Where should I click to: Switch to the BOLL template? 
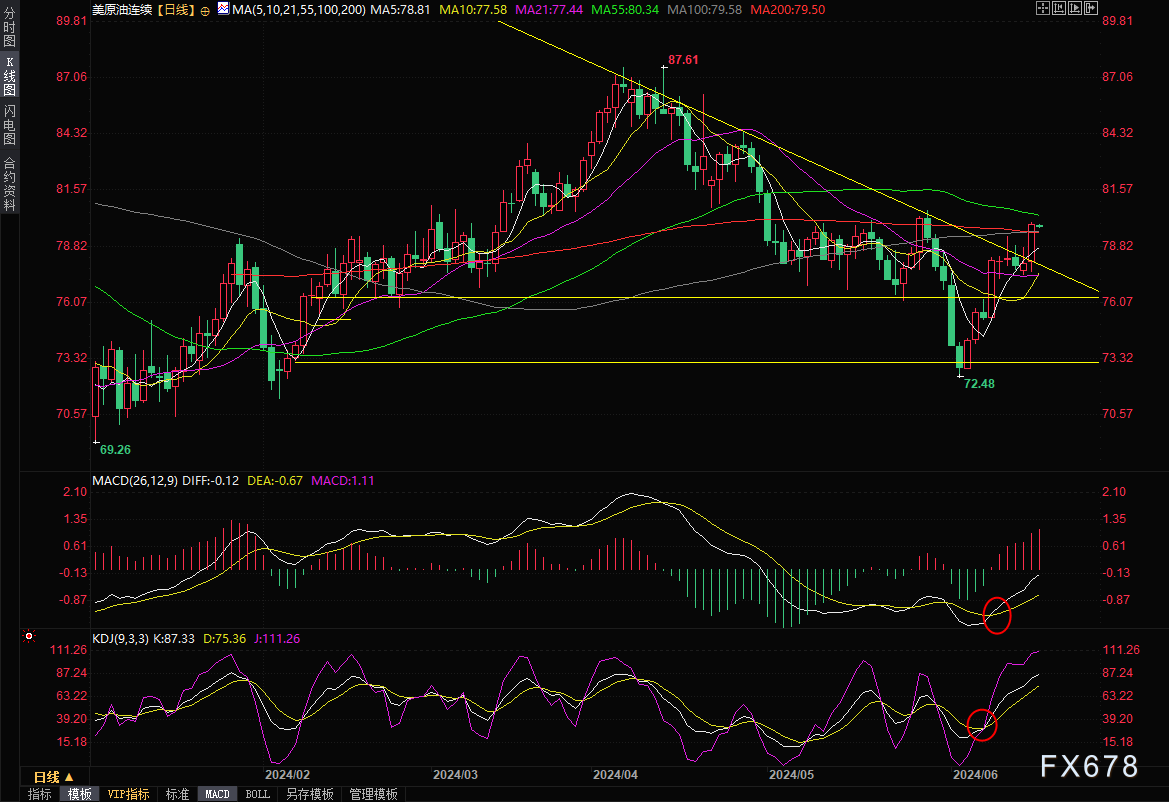tap(257, 795)
